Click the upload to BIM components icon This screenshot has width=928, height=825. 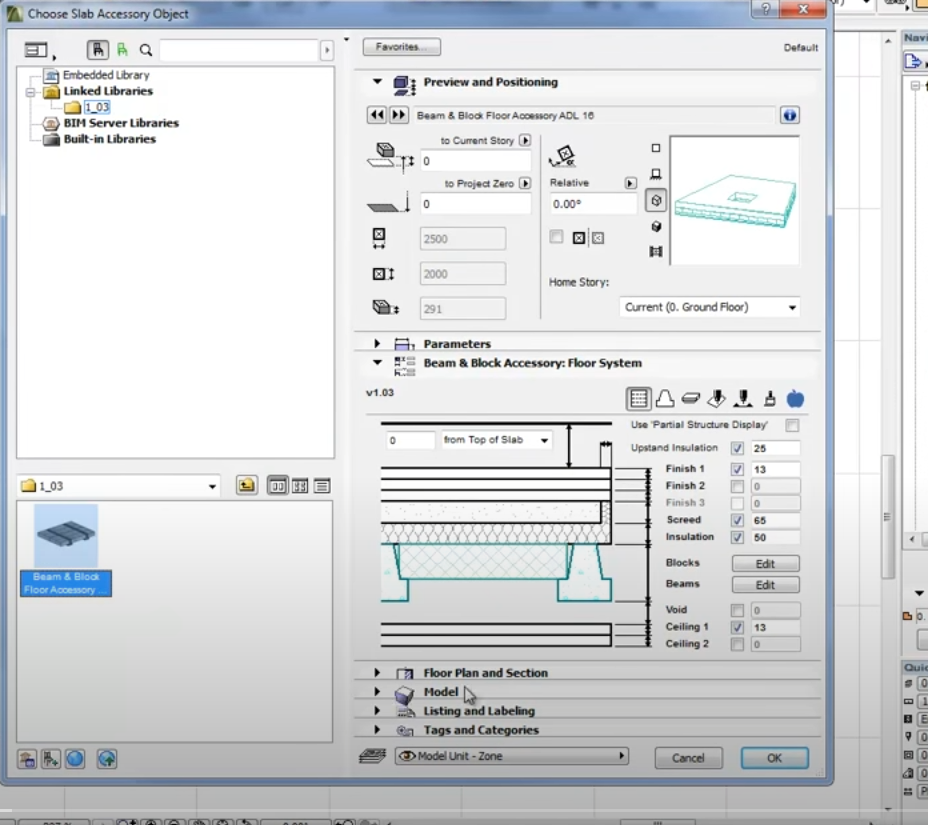point(107,759)
